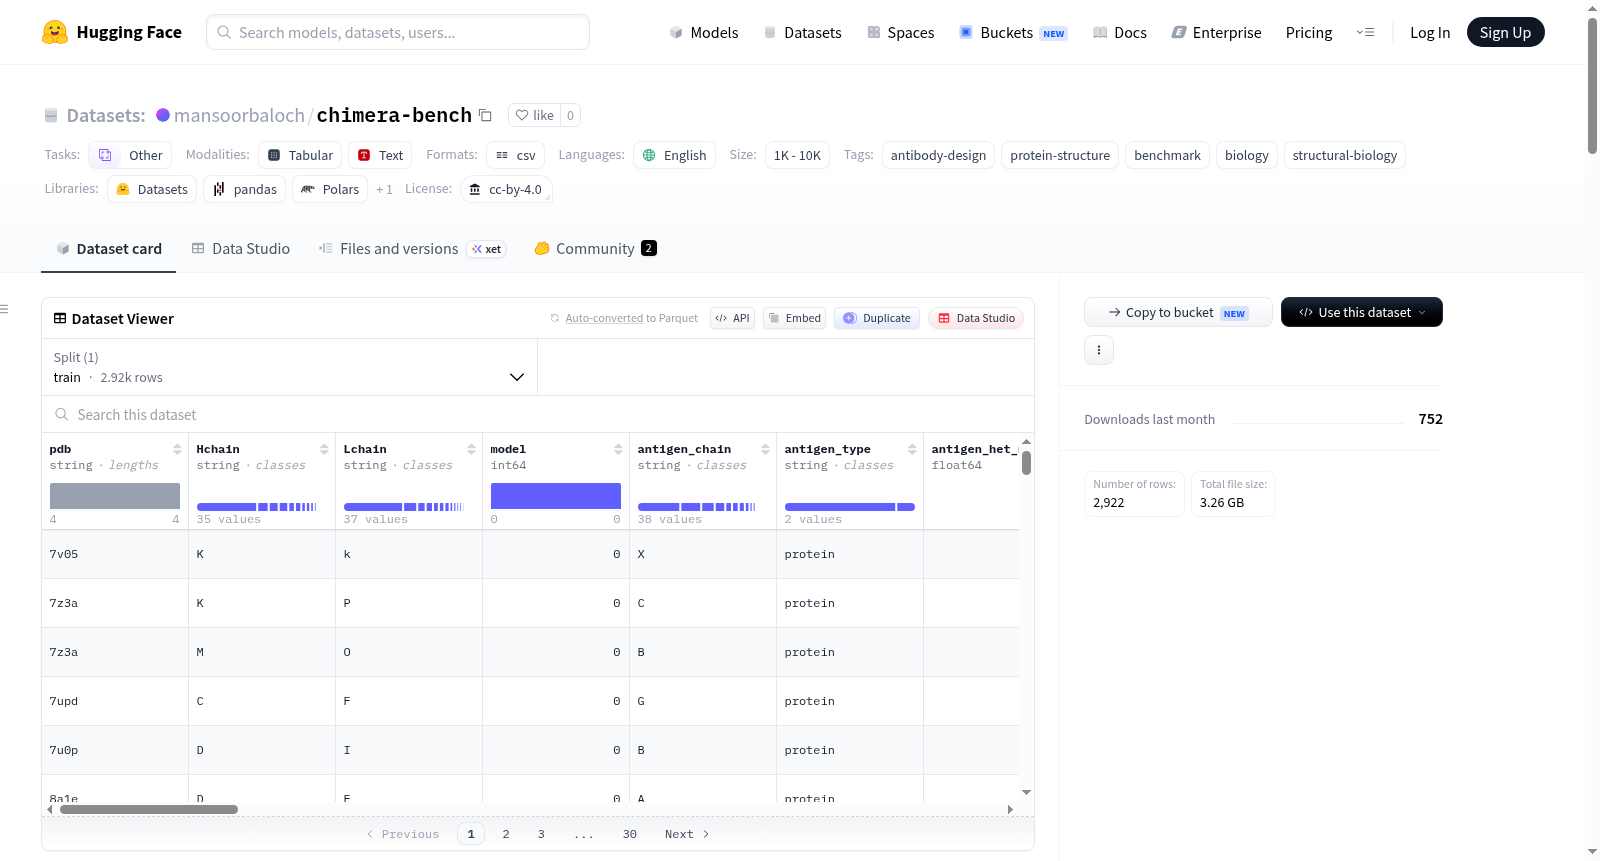Image resolution: width=1600 pixels, height=861 pixels.
Task: Show the +1 more libraries
Action: point(384,189)
